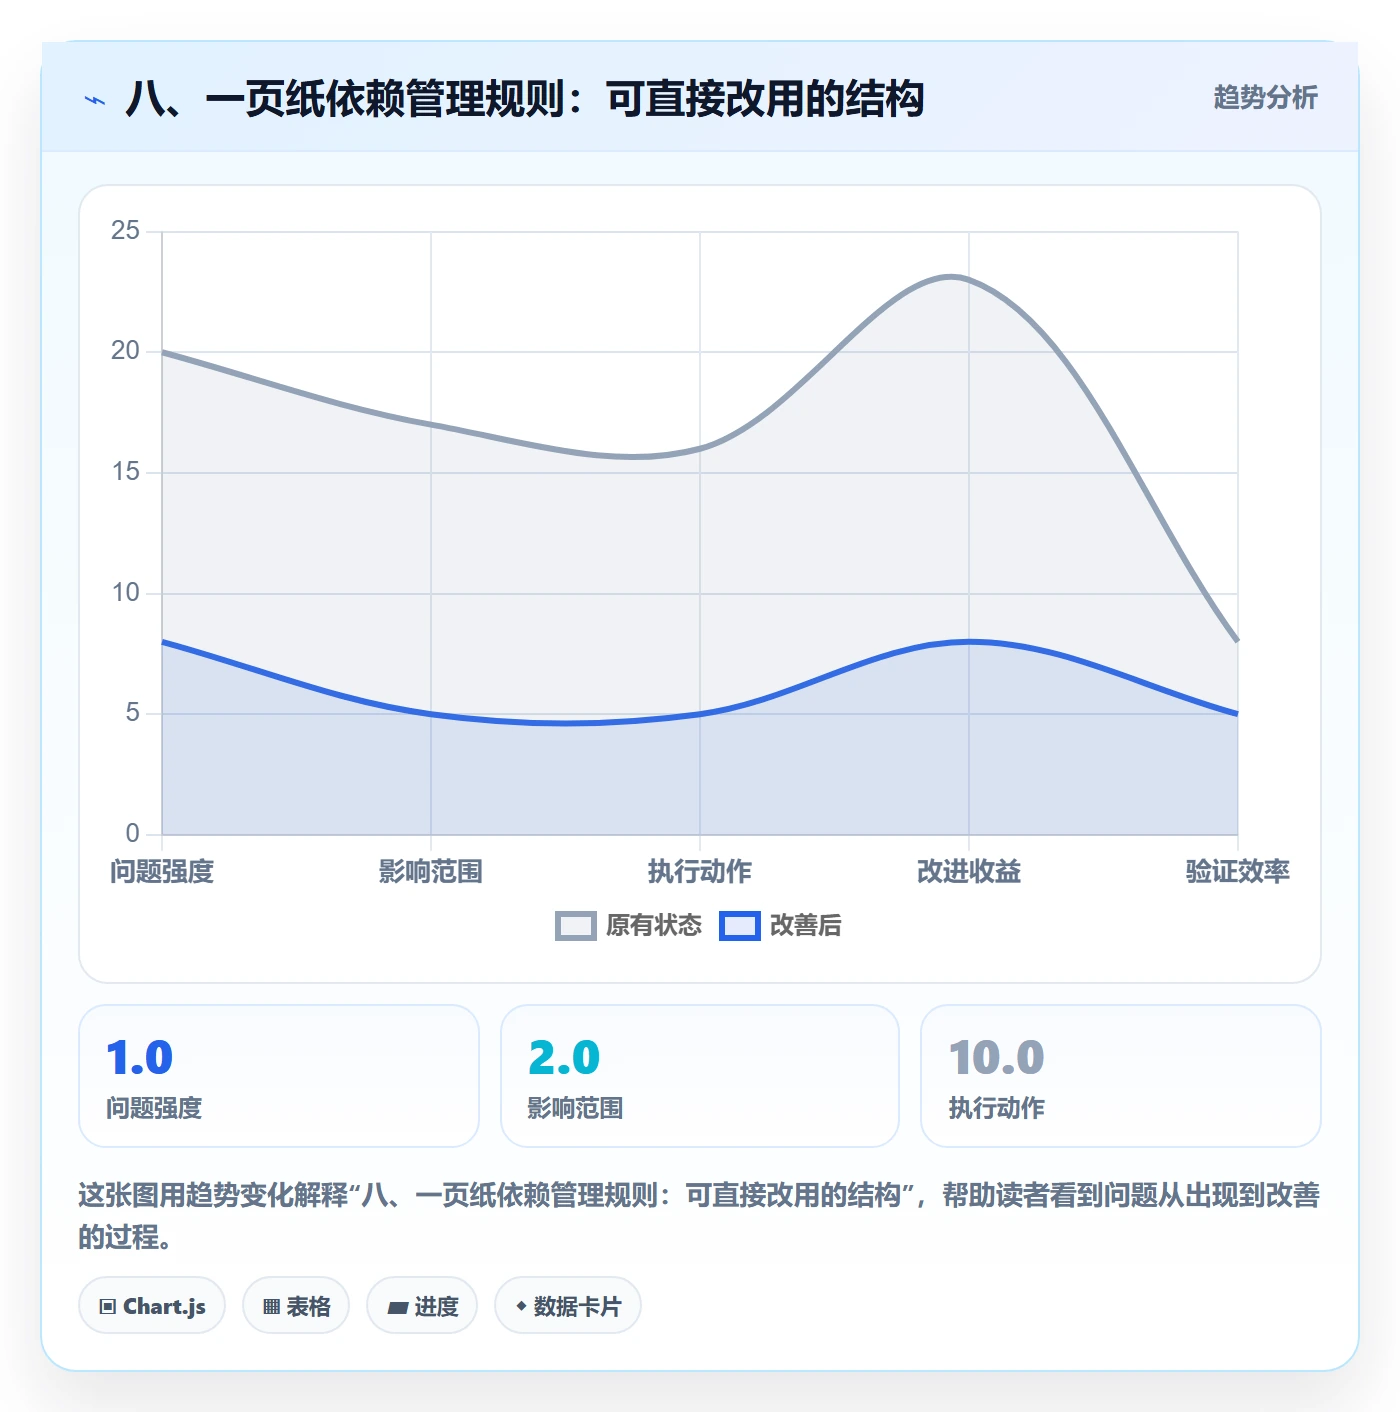This screenshot has height=1412, width=1400.
Task: Click the description paragraph starting 这张图用趋势变化
Action: point(699,1216)
